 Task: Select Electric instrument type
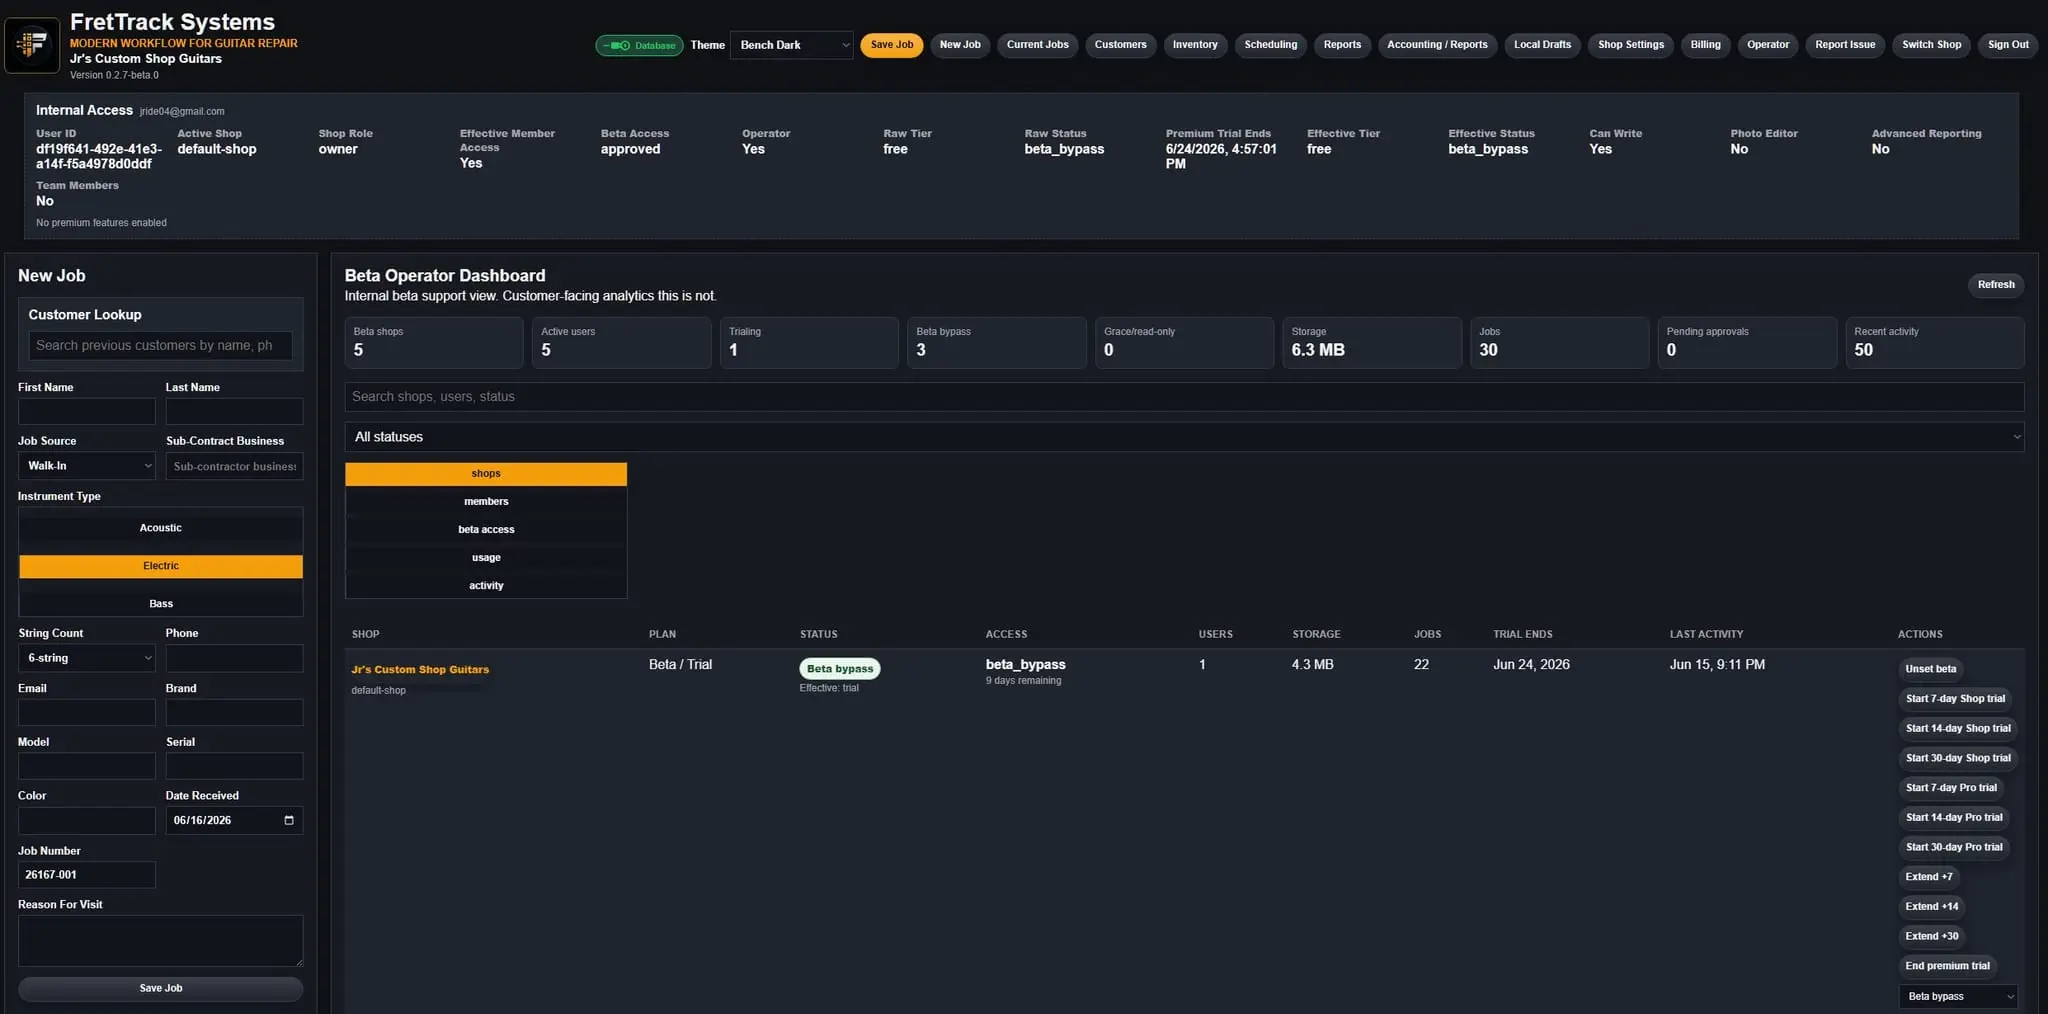coord(161,566)
